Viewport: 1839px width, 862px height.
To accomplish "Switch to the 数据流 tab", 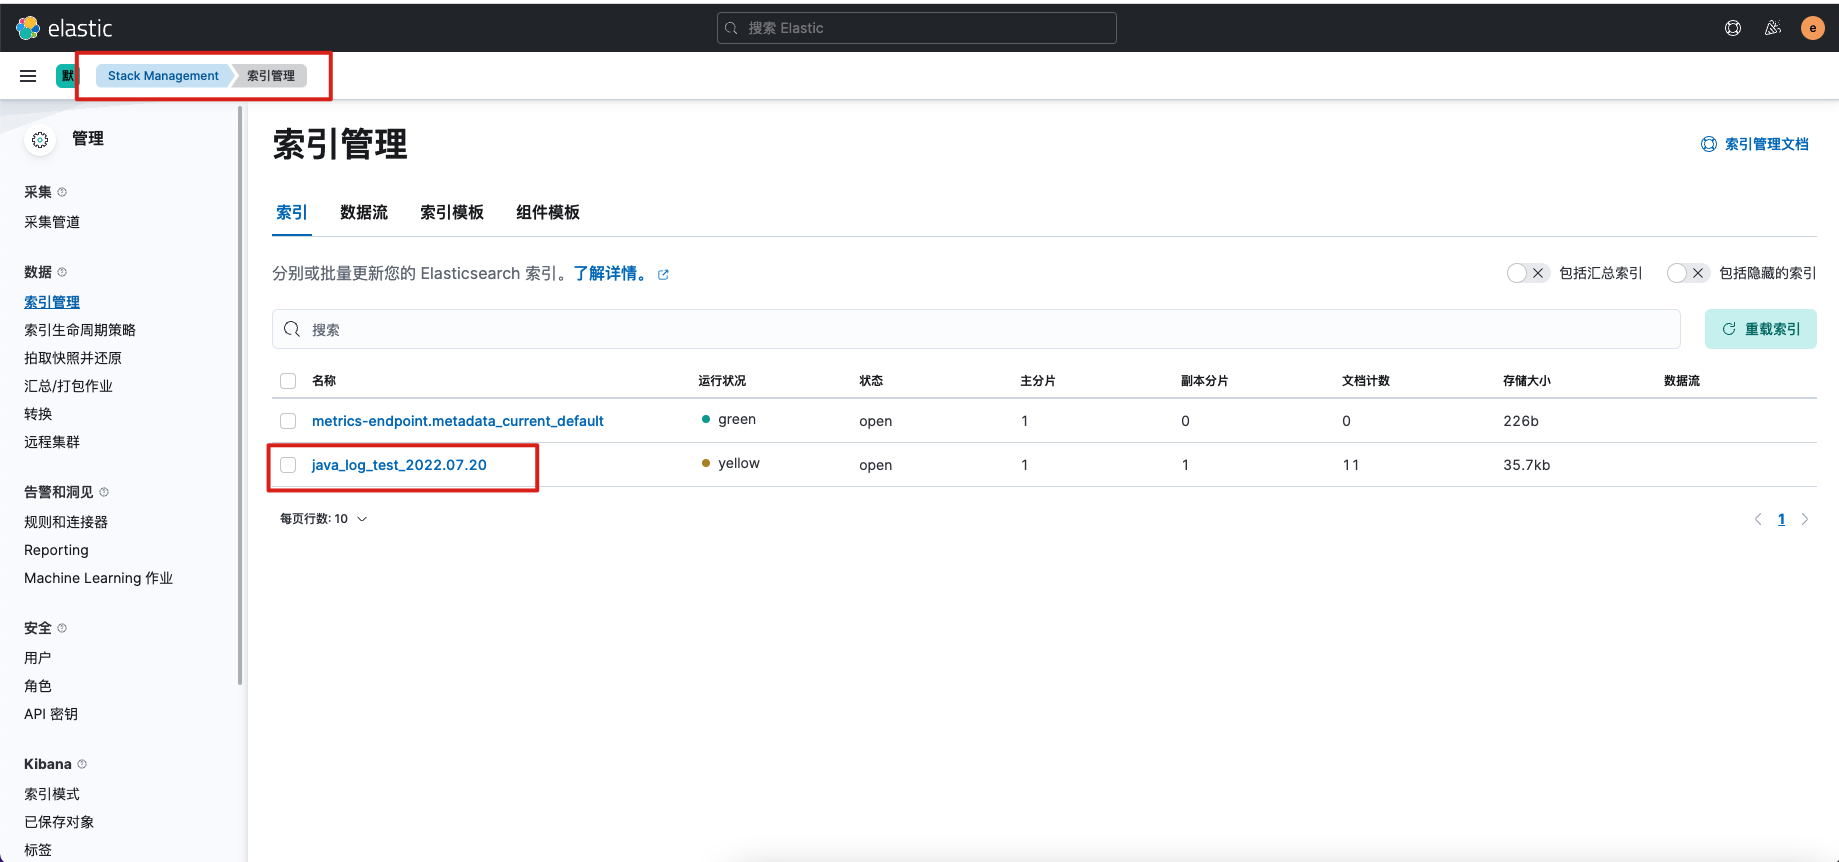I will [364, 212].
